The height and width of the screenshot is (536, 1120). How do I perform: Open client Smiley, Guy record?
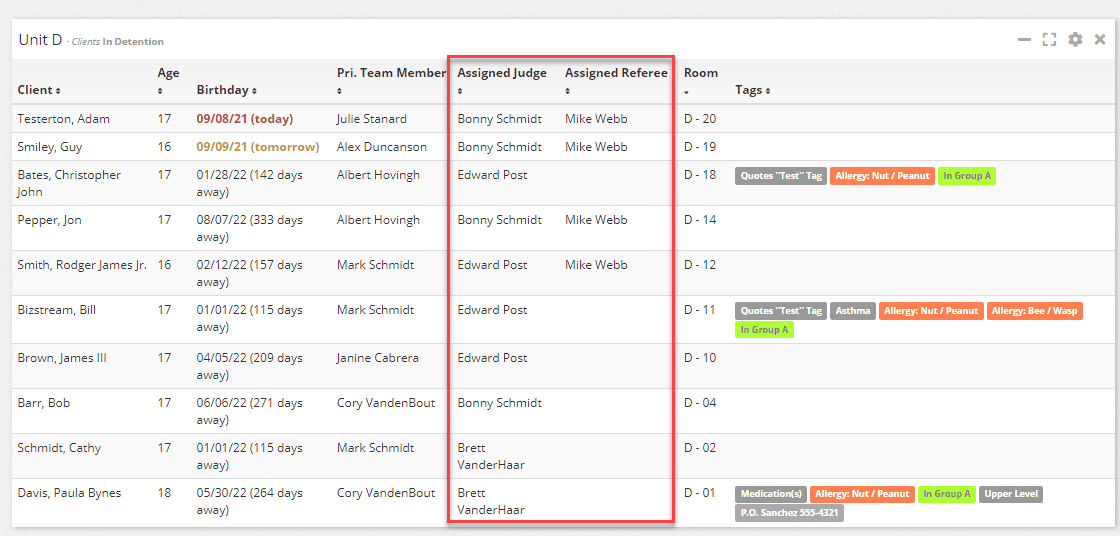pos(50,147)
